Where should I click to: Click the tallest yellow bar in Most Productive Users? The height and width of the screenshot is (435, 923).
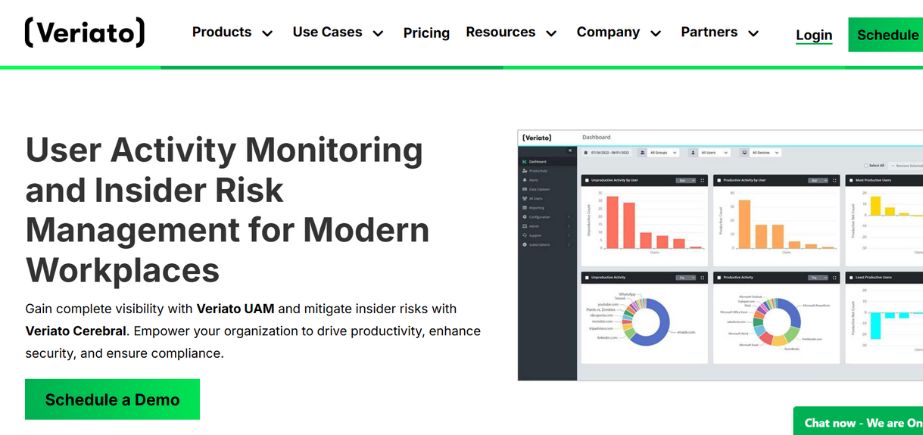click(x=875, y=205)
